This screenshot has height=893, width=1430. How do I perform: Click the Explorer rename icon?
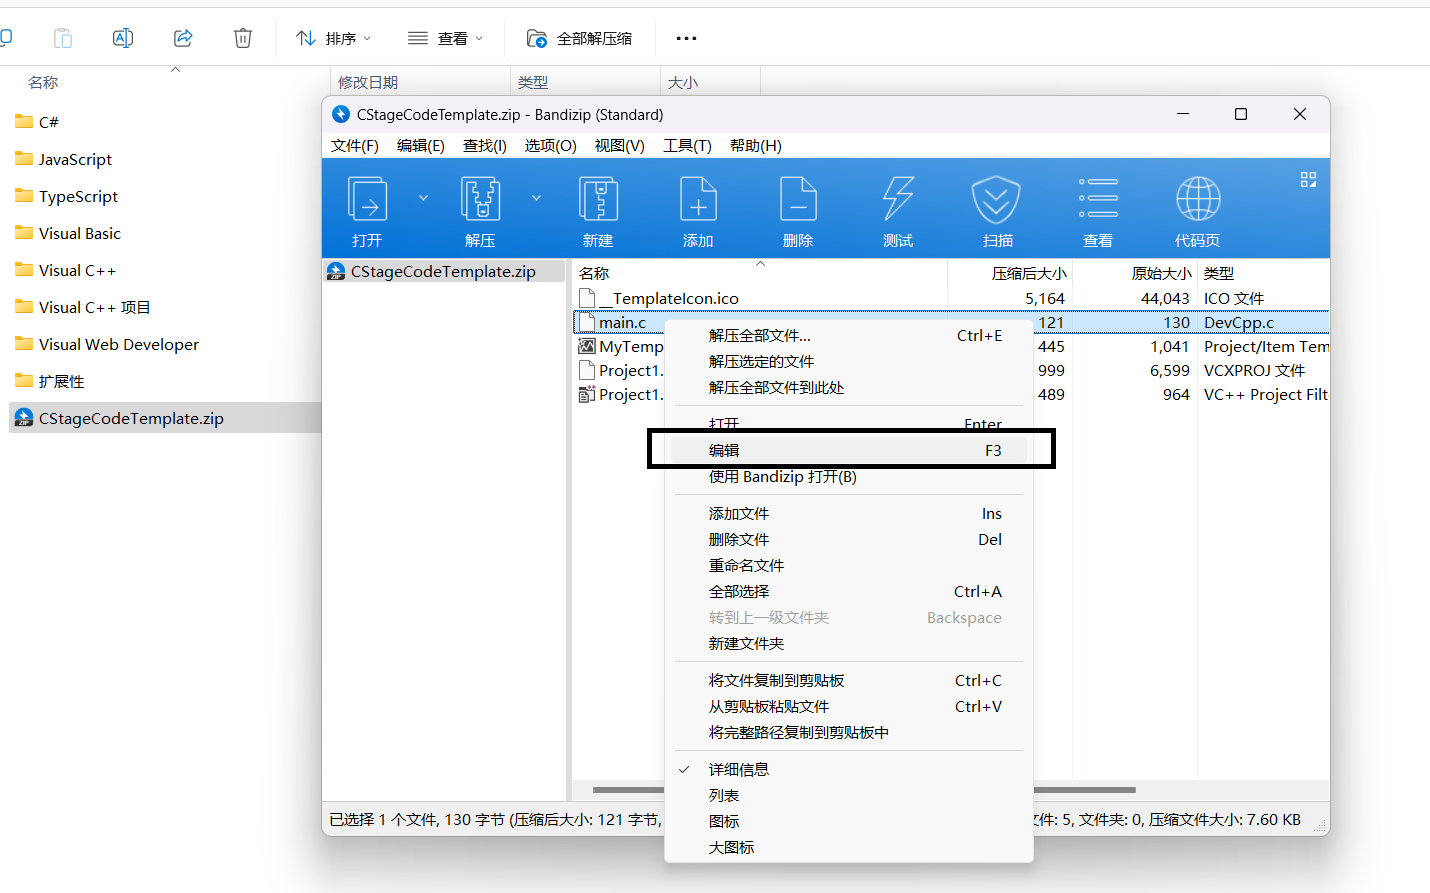point(123,38)
